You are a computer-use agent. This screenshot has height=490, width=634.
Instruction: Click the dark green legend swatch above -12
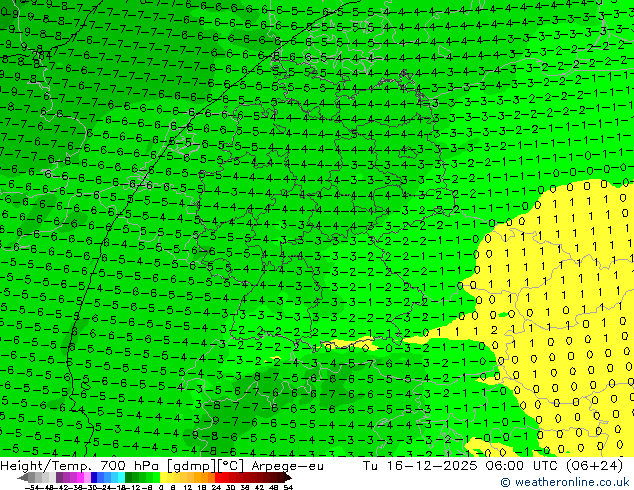[128, 478]
